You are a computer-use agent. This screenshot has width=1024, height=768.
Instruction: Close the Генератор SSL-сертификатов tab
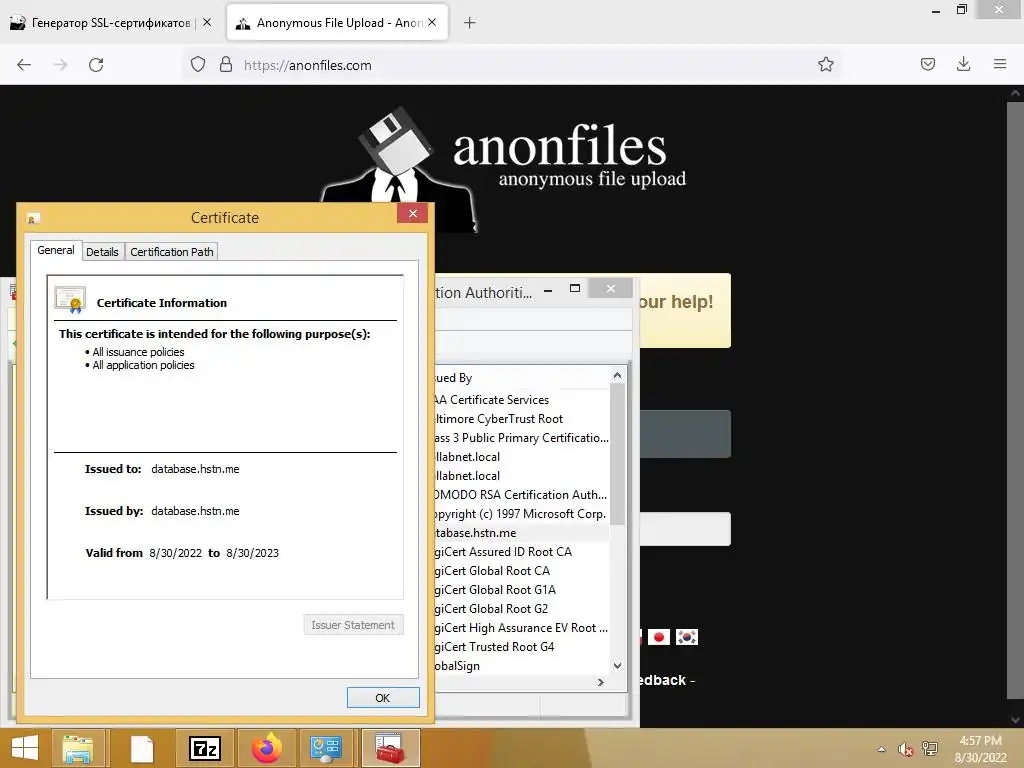click(207, 22)
